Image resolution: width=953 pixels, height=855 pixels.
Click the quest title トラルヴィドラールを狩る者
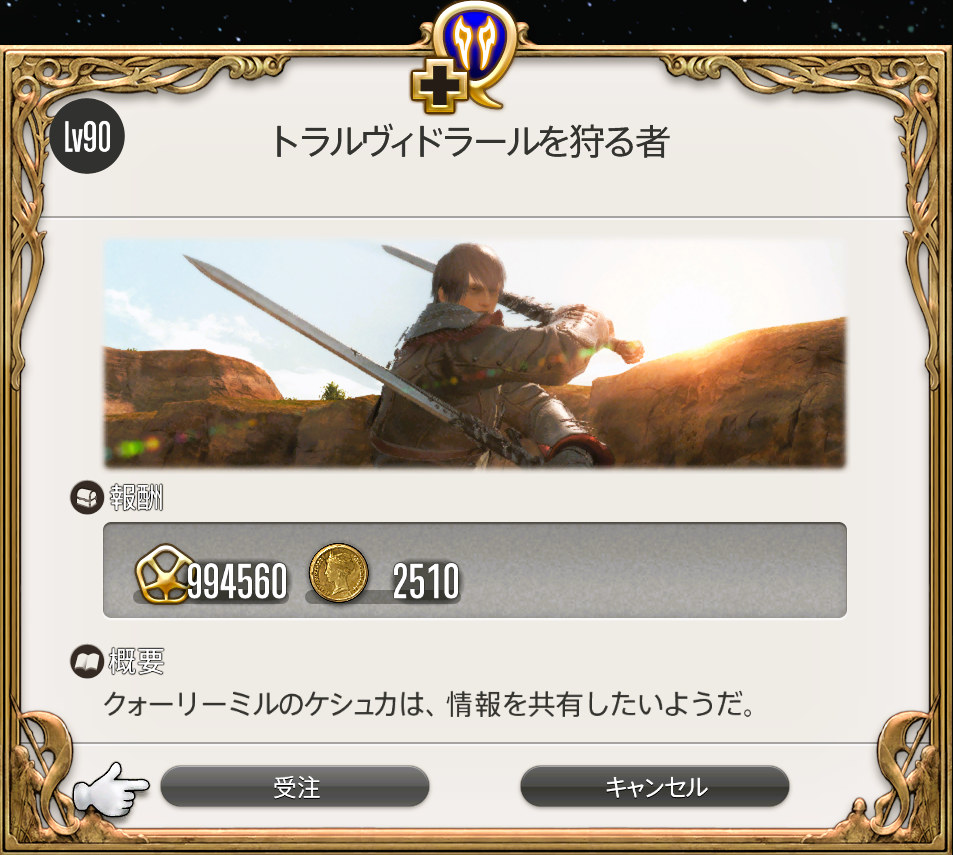[471, 142]
